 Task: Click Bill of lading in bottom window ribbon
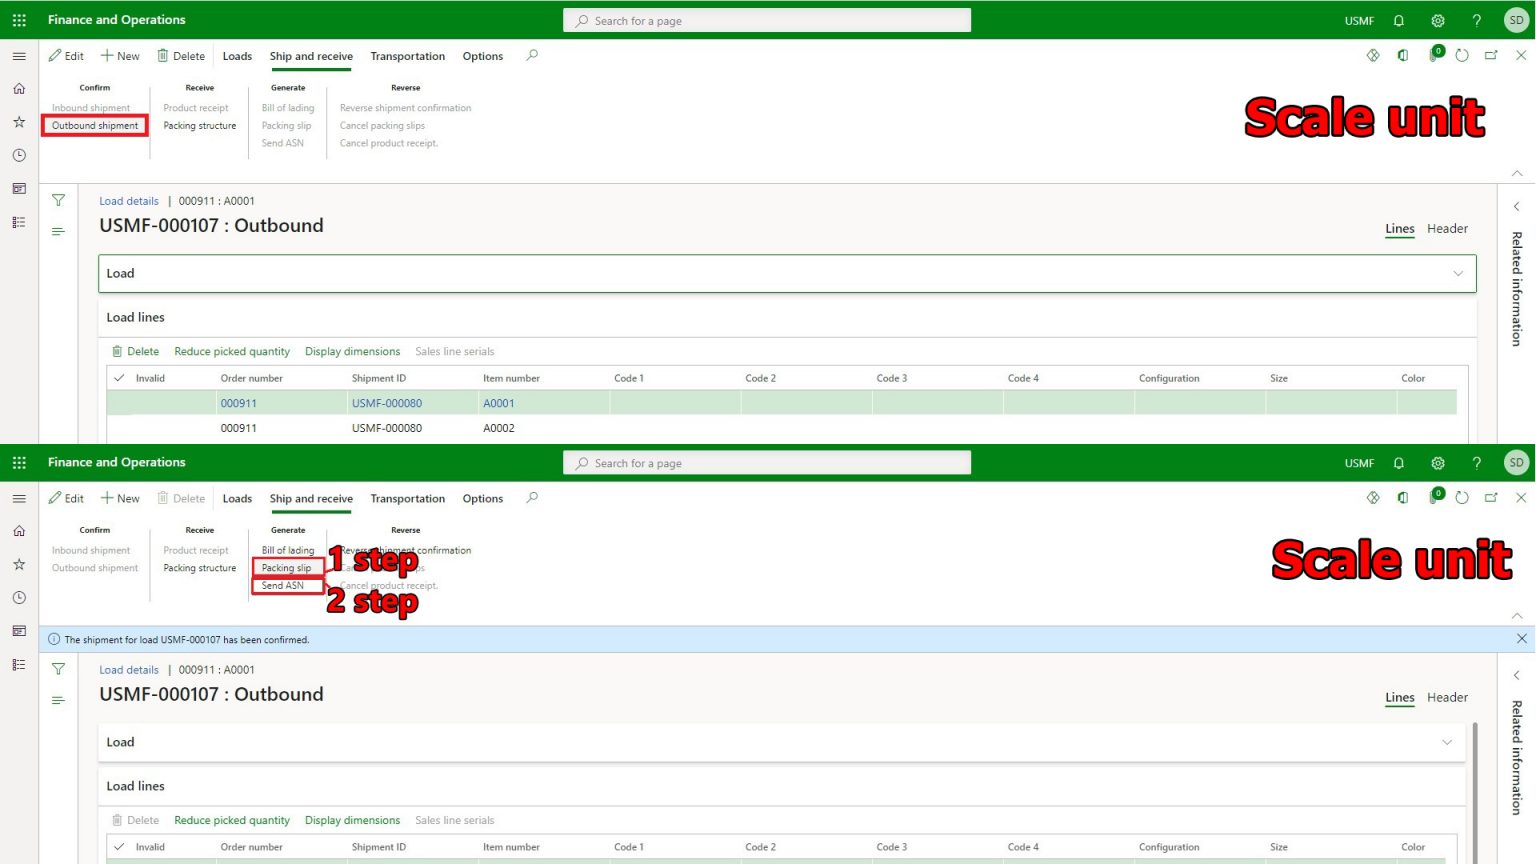(288, 551)
